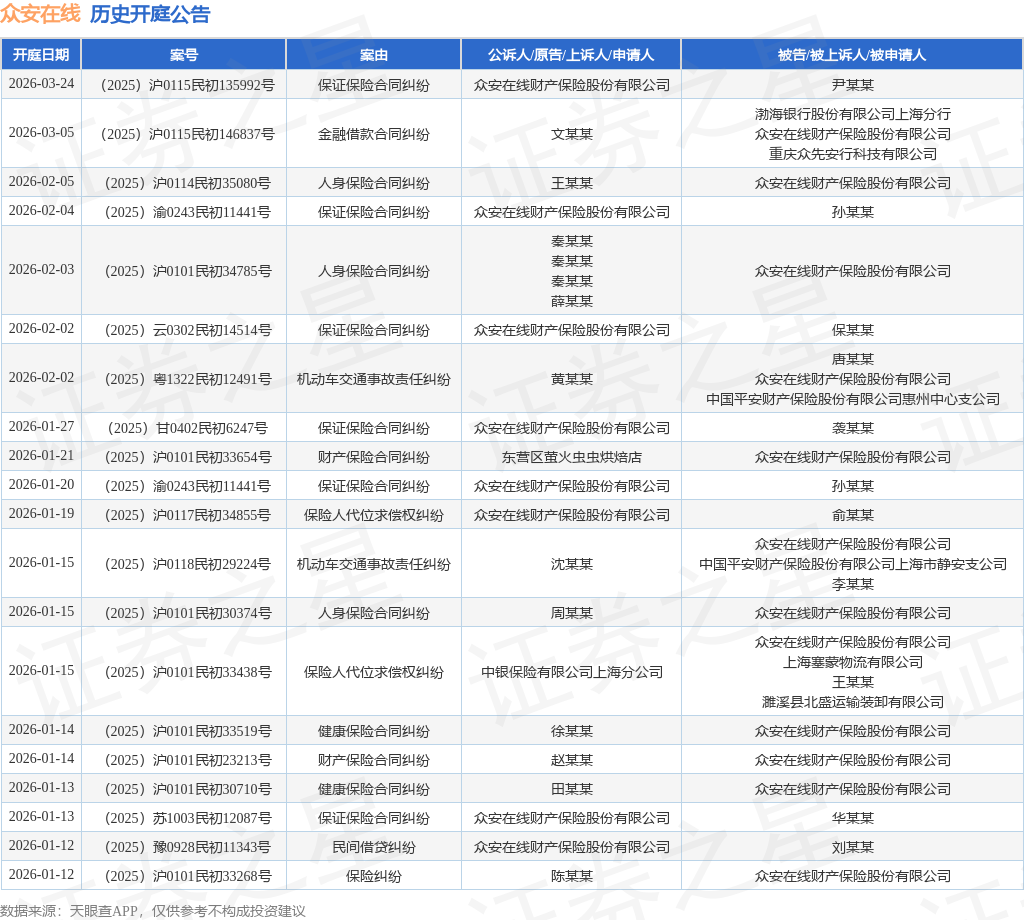Viewport: 1024px width, 920px height.
Task: Click case number 沪0117民初34855号
Action: [x=212, y=515]
